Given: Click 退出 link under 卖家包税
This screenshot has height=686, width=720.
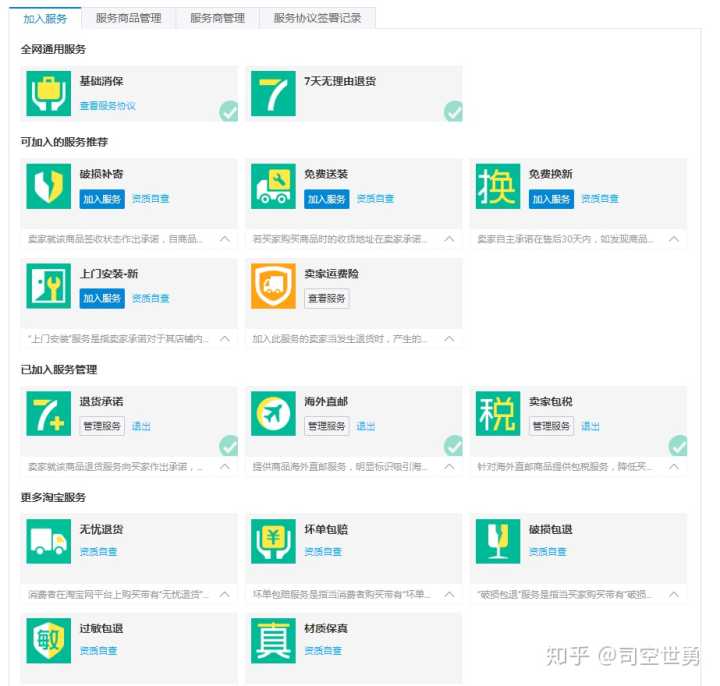Looking at the screenshot, I should [591, 426].
